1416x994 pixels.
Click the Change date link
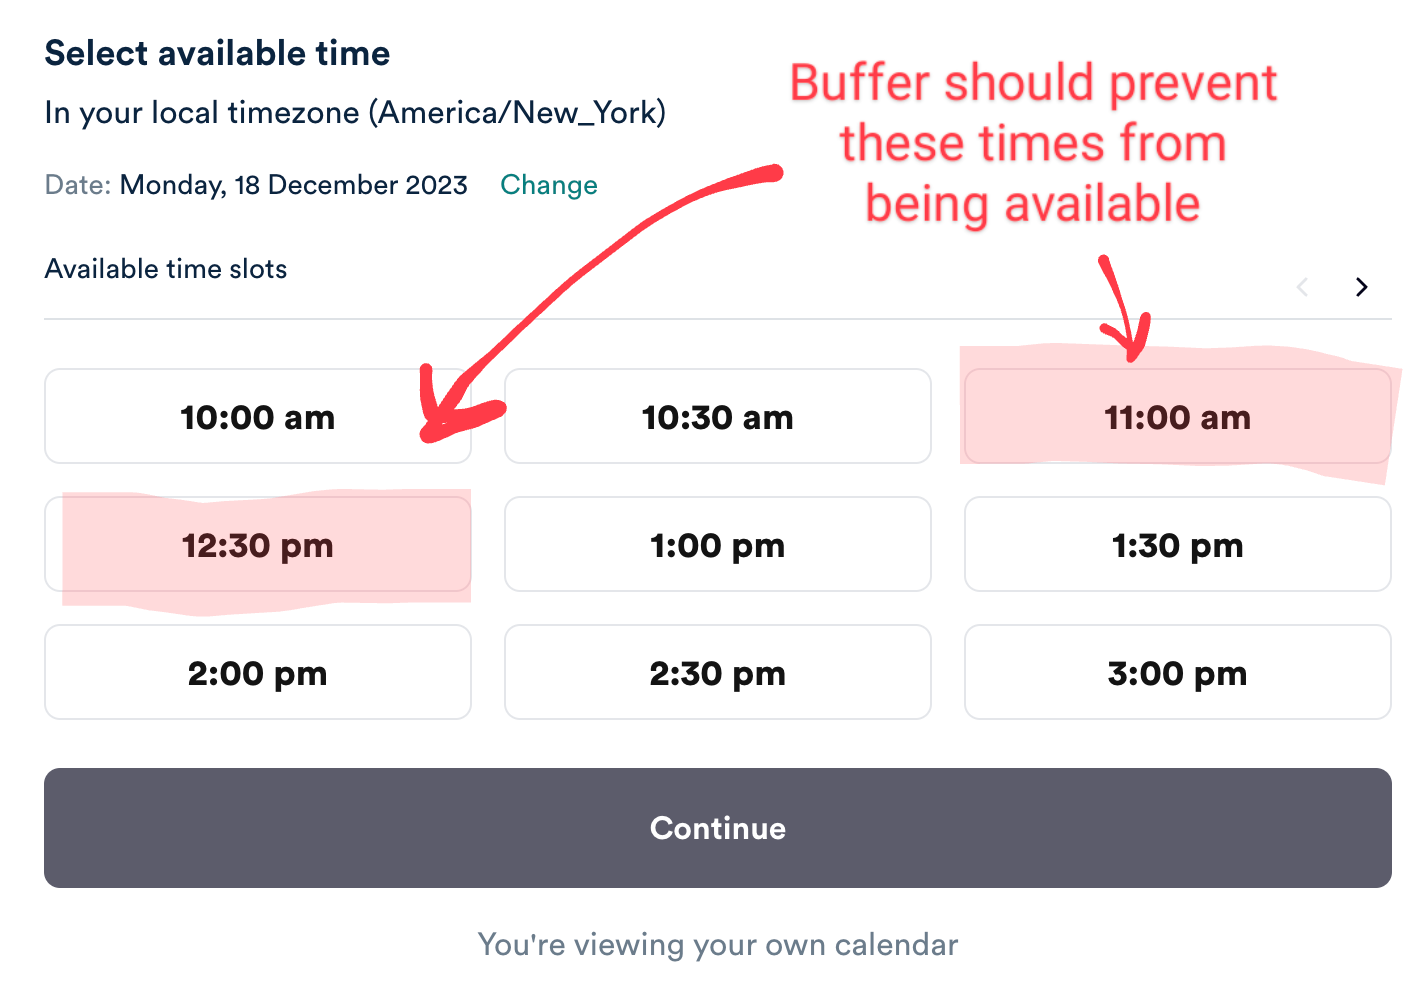coord(549,185)
